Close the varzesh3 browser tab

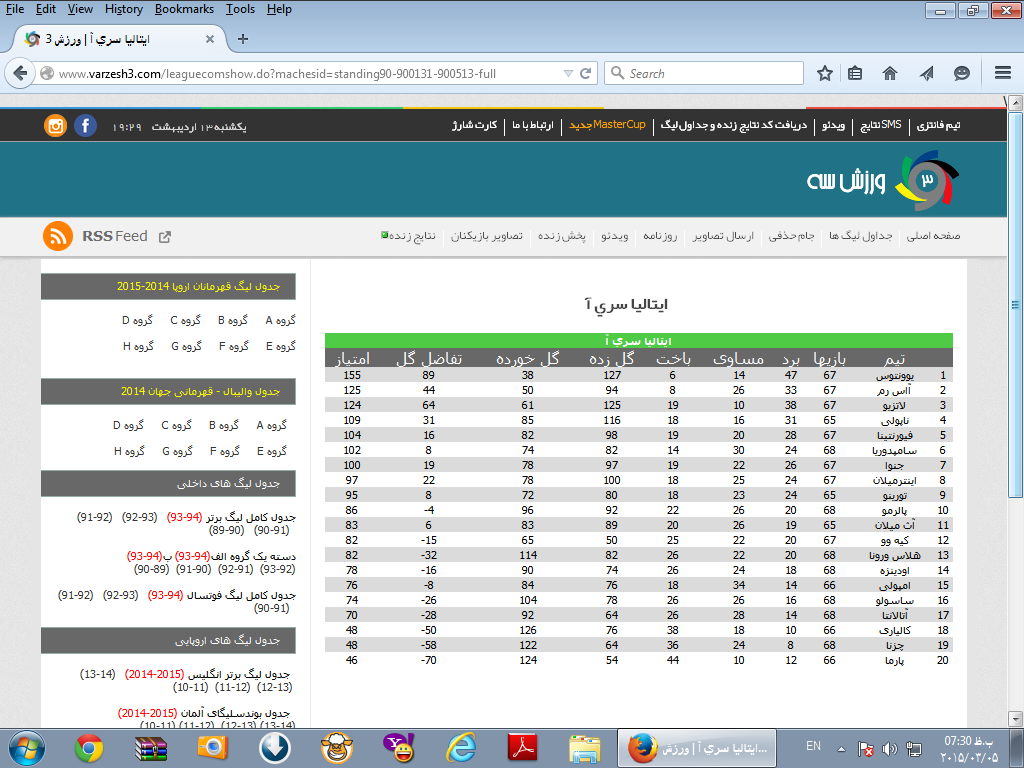click(209, 39)
